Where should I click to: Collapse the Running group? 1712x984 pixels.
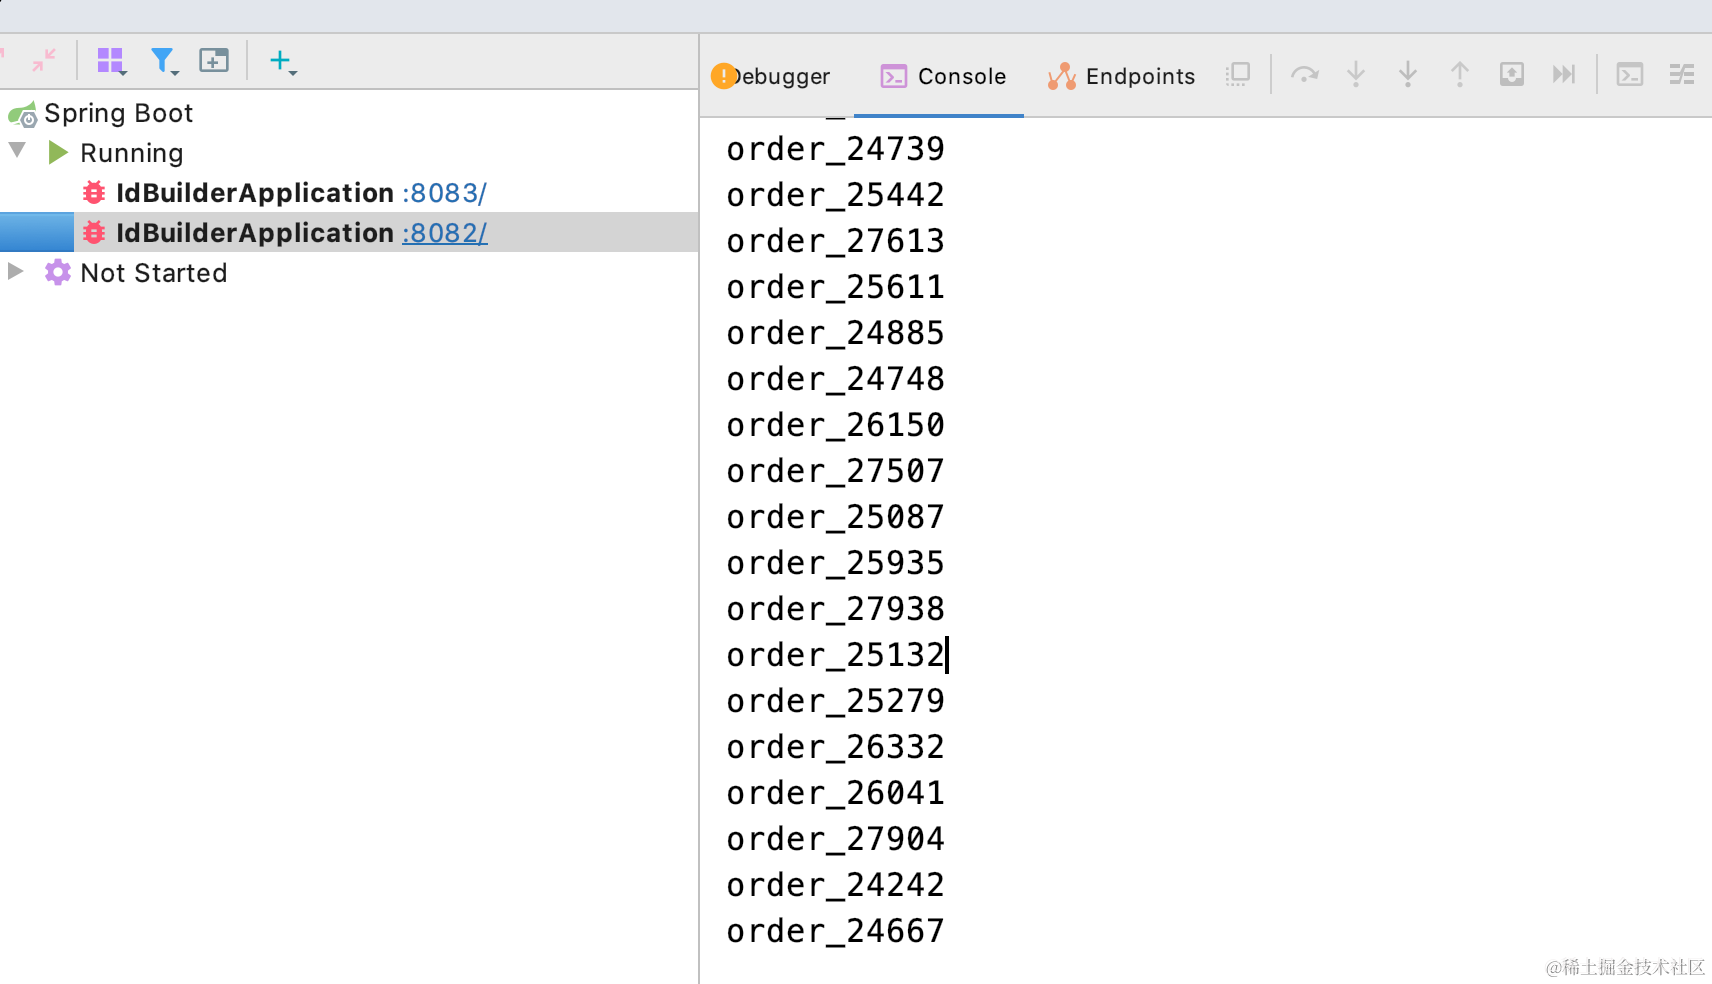click(17, 151)
